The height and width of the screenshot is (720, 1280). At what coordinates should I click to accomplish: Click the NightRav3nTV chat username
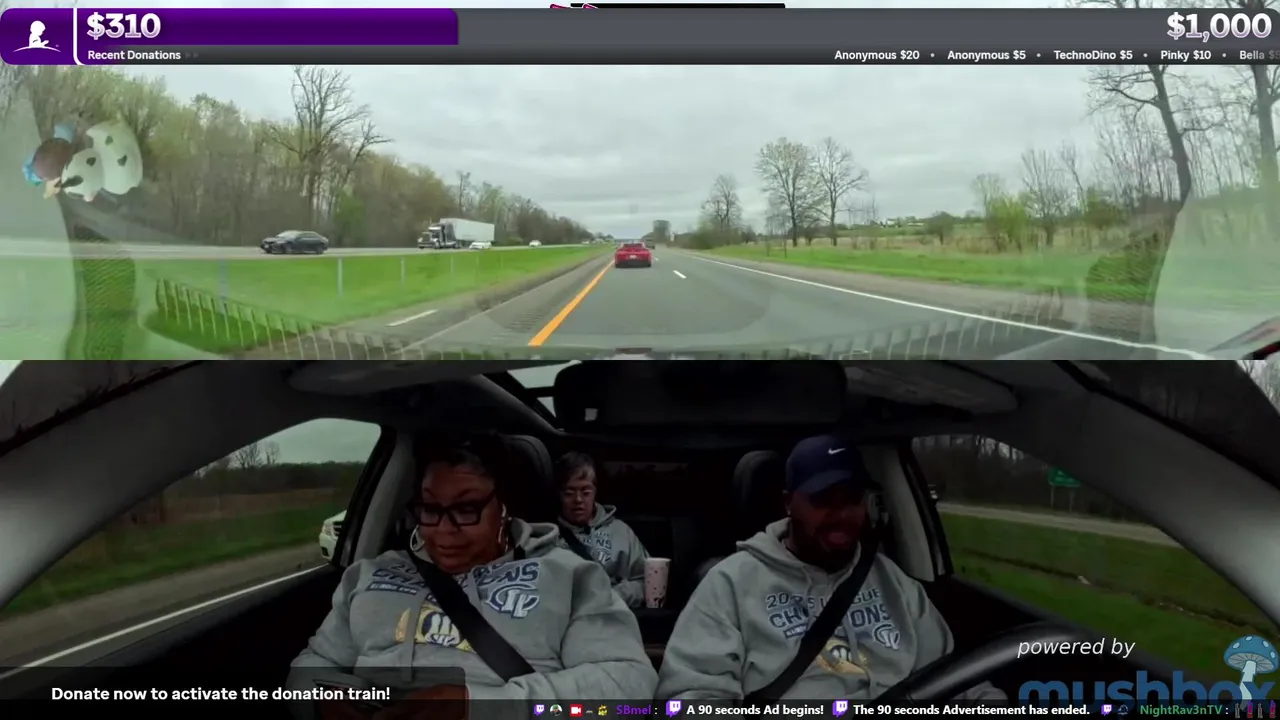(1182, 710)
